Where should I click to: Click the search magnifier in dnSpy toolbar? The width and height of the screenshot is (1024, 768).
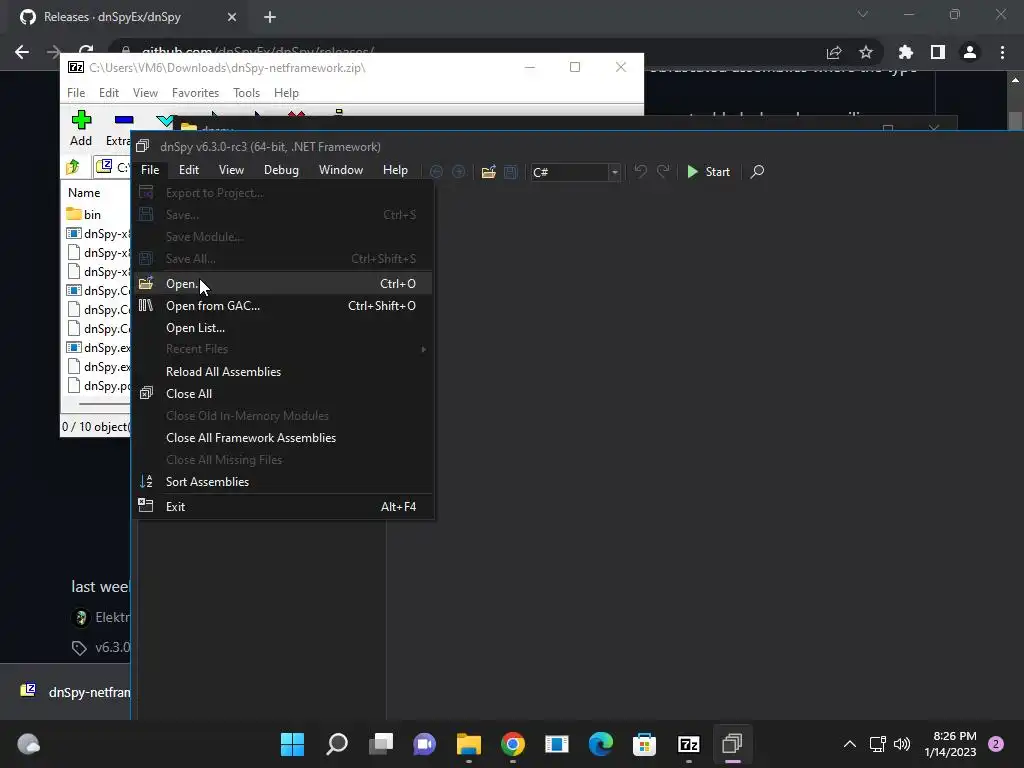point(757,172)
